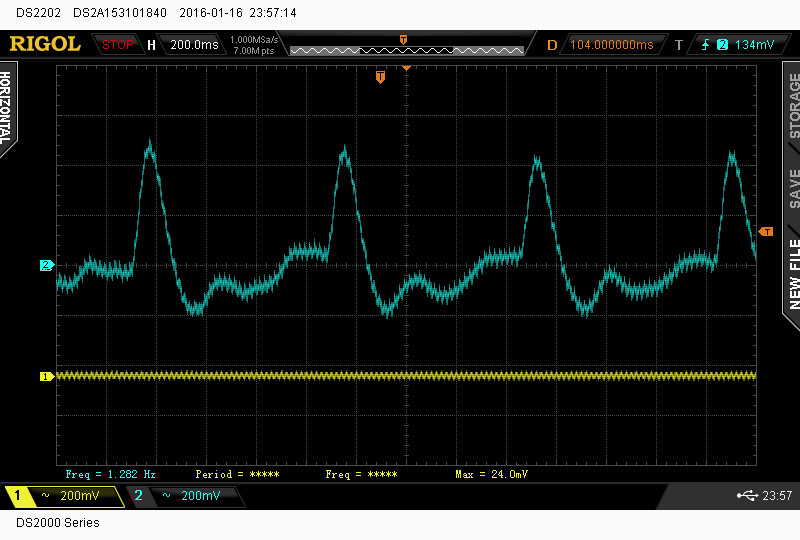Click the DS2A153101840 serial number text

(x=120, y=13)
